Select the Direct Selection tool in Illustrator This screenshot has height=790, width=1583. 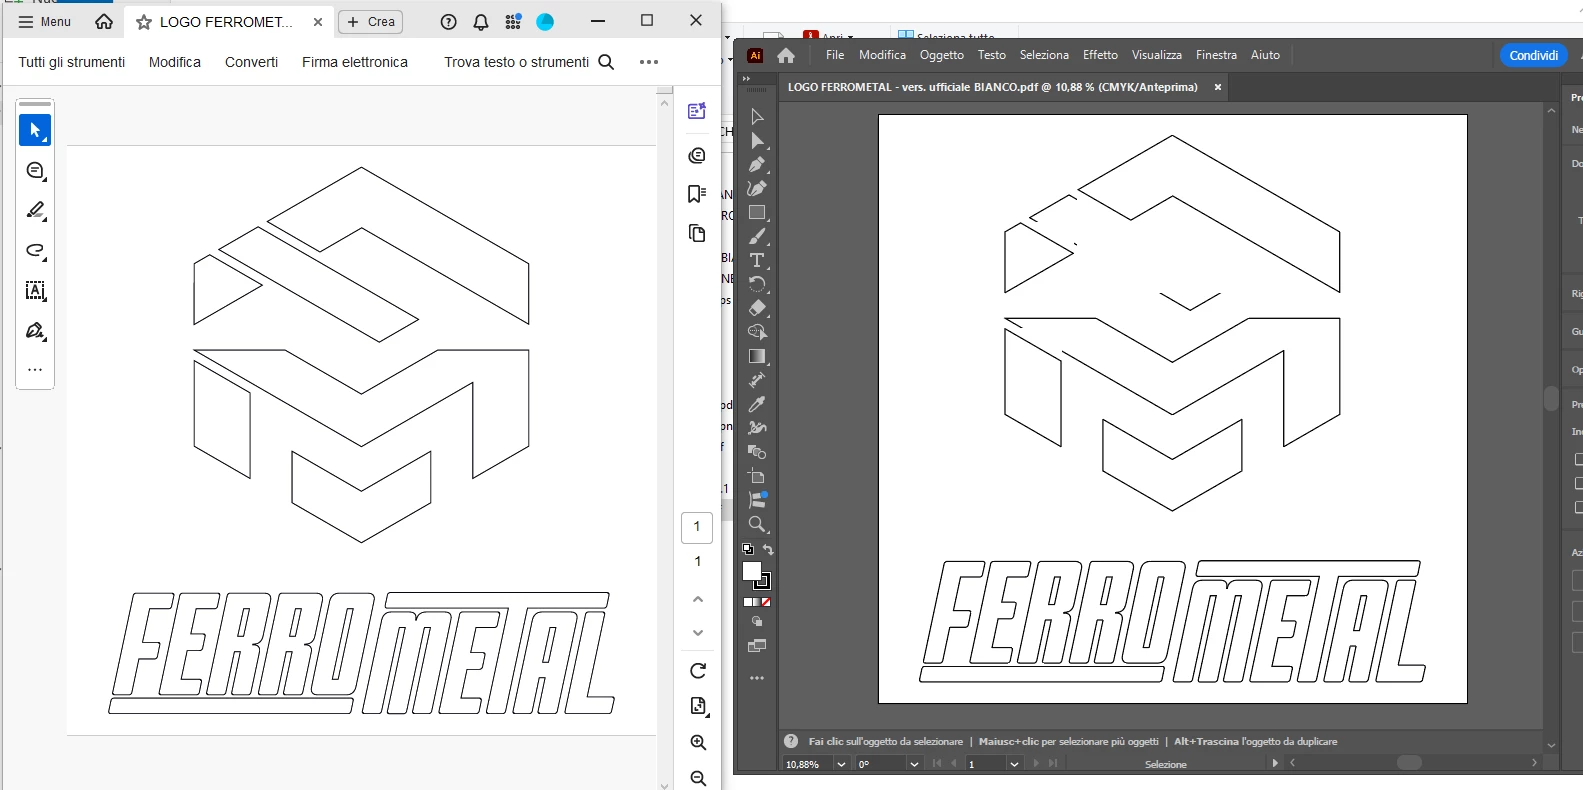click(x=757, y=141)
